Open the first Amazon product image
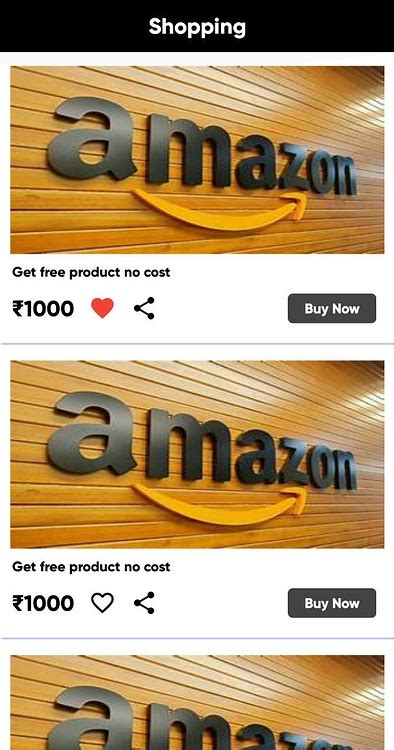Viewport: 394px width, 750px height. click(197, 160)
